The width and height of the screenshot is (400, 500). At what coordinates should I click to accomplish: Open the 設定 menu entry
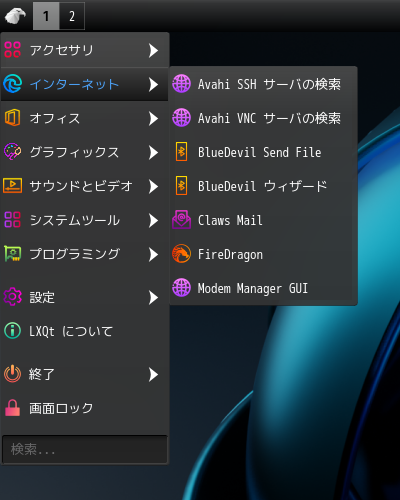tap(85, 297)
